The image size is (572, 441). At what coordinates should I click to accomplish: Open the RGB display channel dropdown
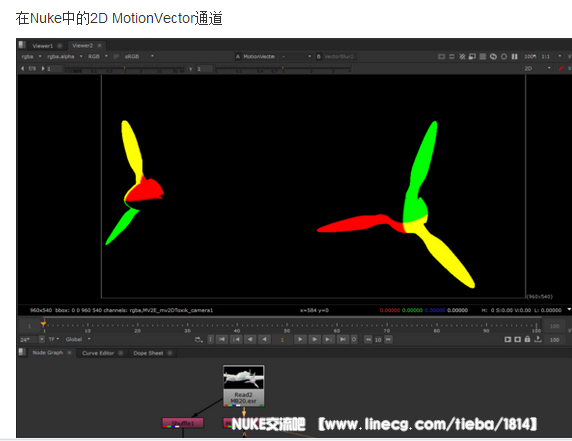click(97, 56)
